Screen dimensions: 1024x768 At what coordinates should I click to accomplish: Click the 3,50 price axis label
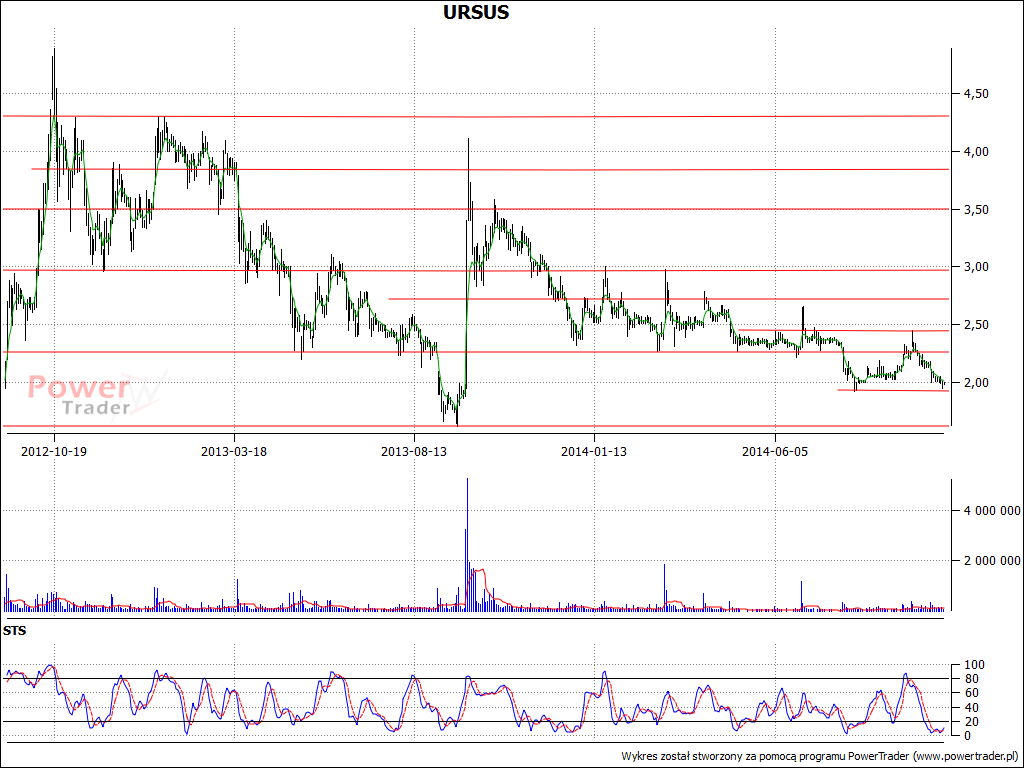coord(976,210)
